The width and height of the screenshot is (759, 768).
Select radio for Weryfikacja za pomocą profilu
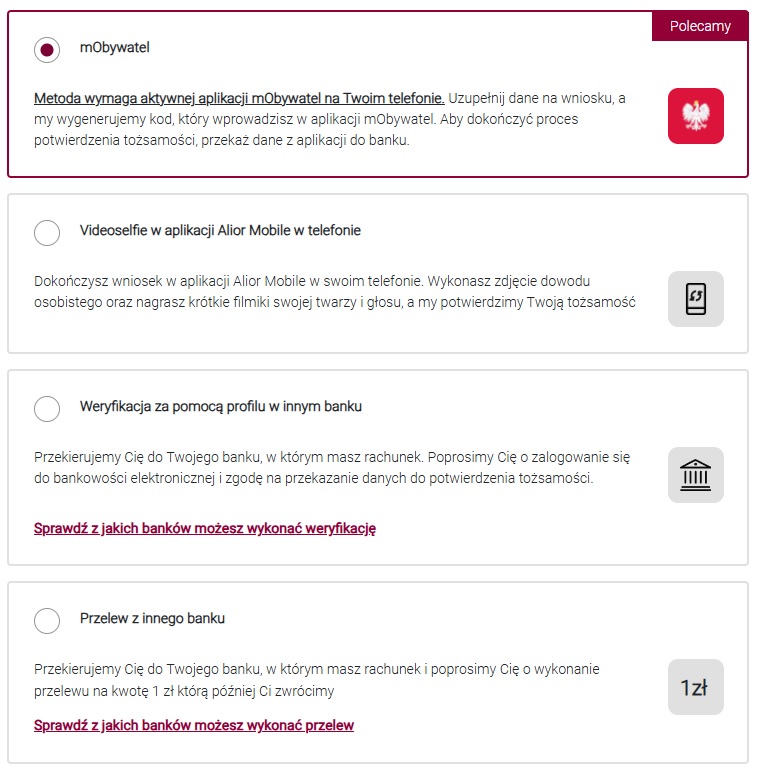(x=47, y=408)
